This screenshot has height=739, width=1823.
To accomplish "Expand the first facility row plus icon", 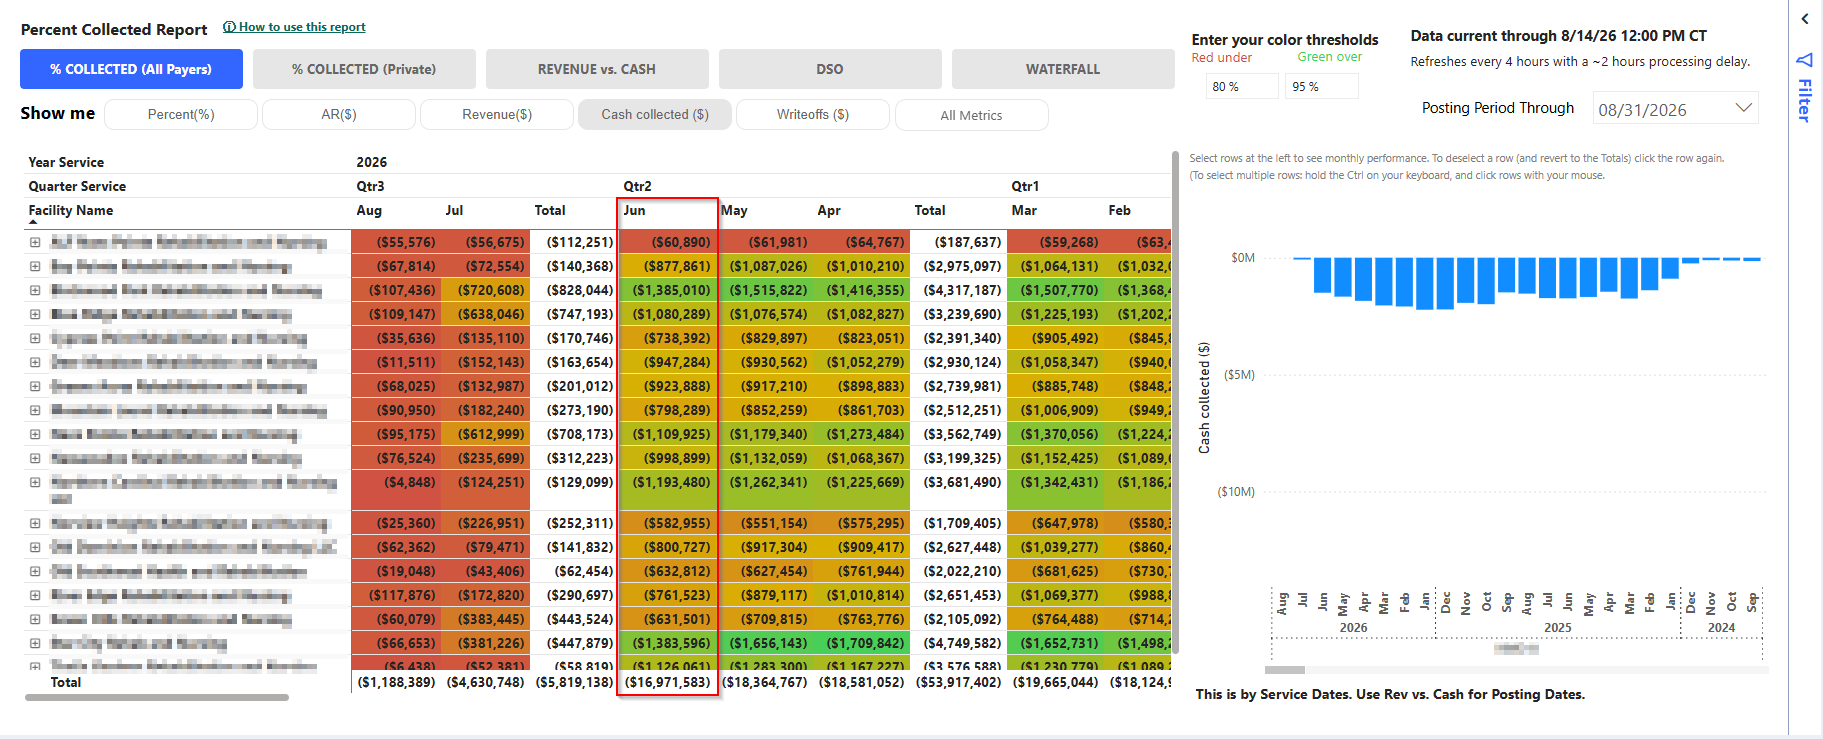I will pos(35,242).
